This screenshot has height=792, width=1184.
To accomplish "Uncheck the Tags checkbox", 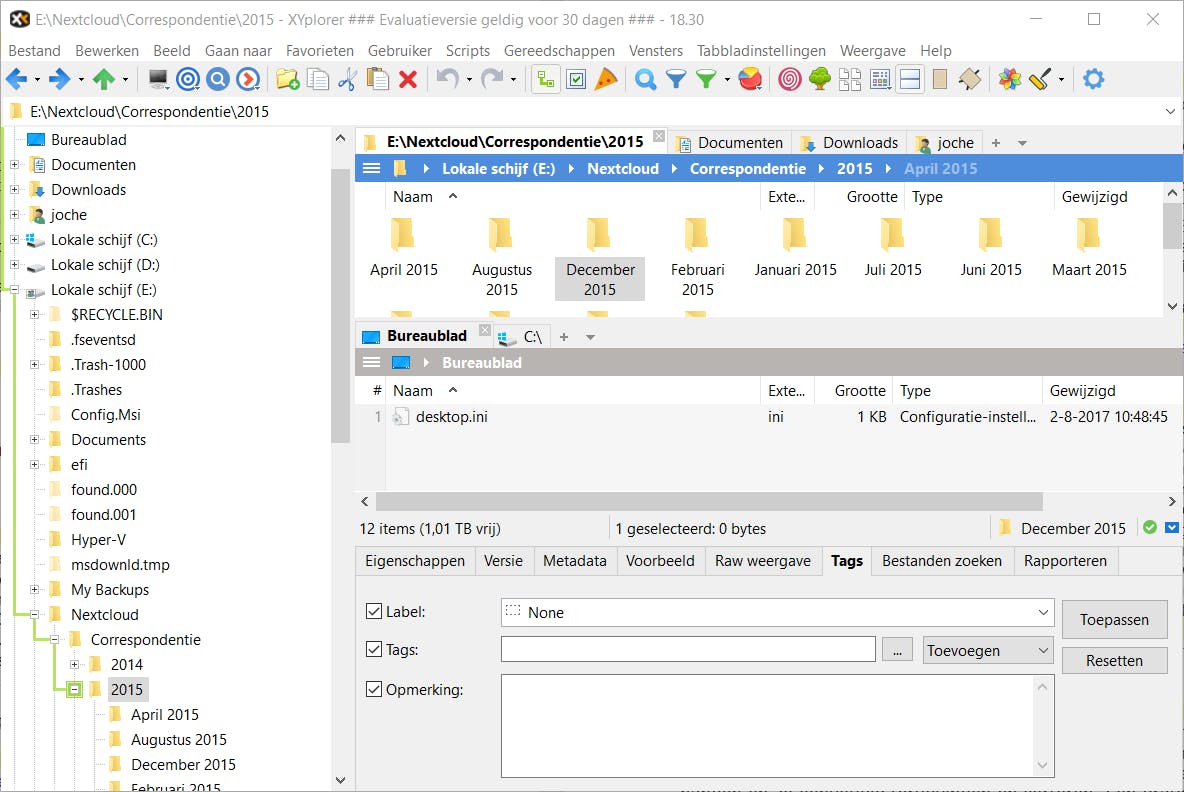I will pos(375,650).
